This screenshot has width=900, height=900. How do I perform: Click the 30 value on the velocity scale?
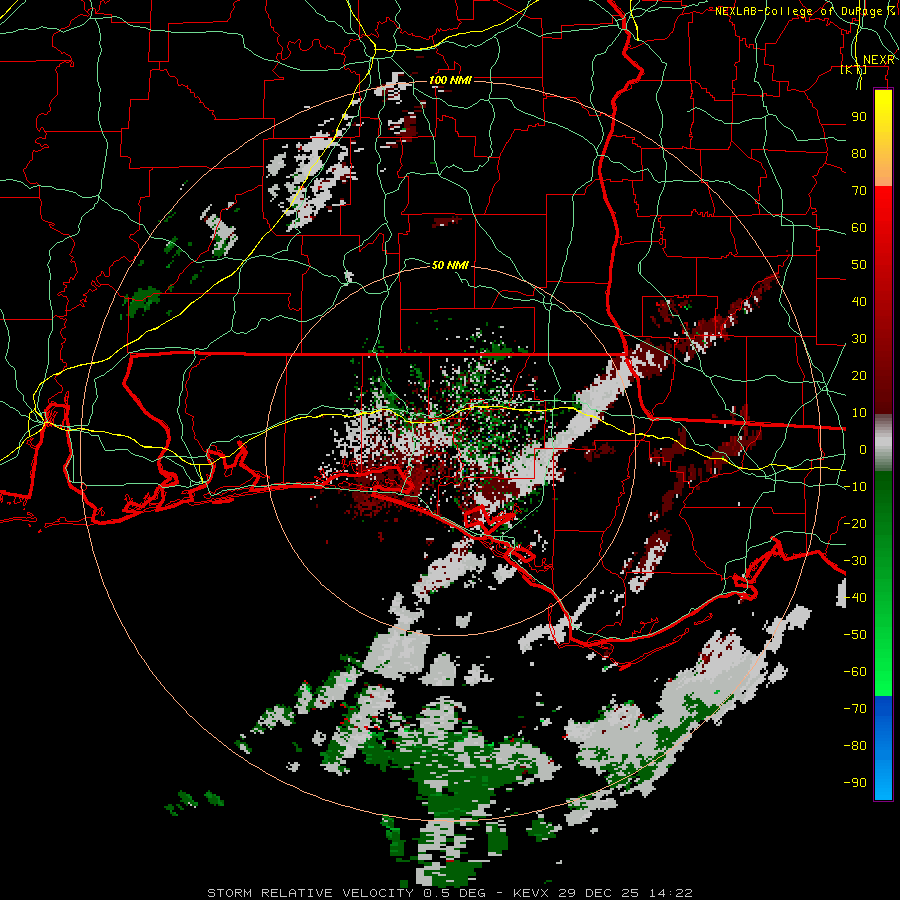pos(859,339)
